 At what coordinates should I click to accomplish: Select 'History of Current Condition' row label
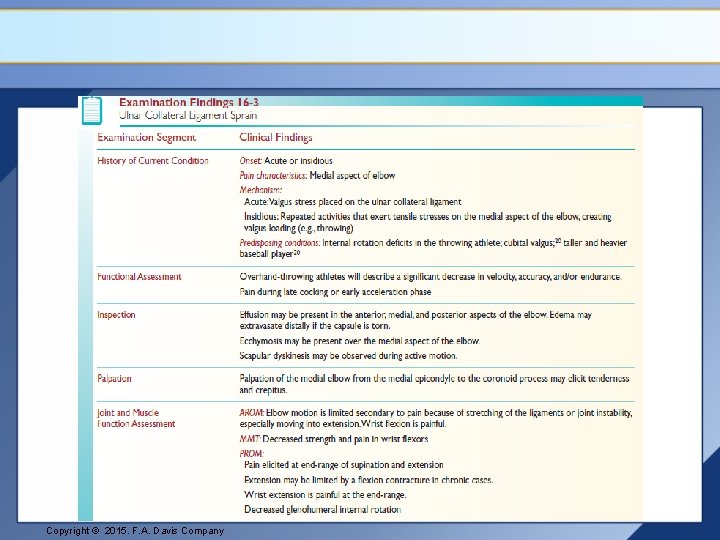tap(153, 161)
